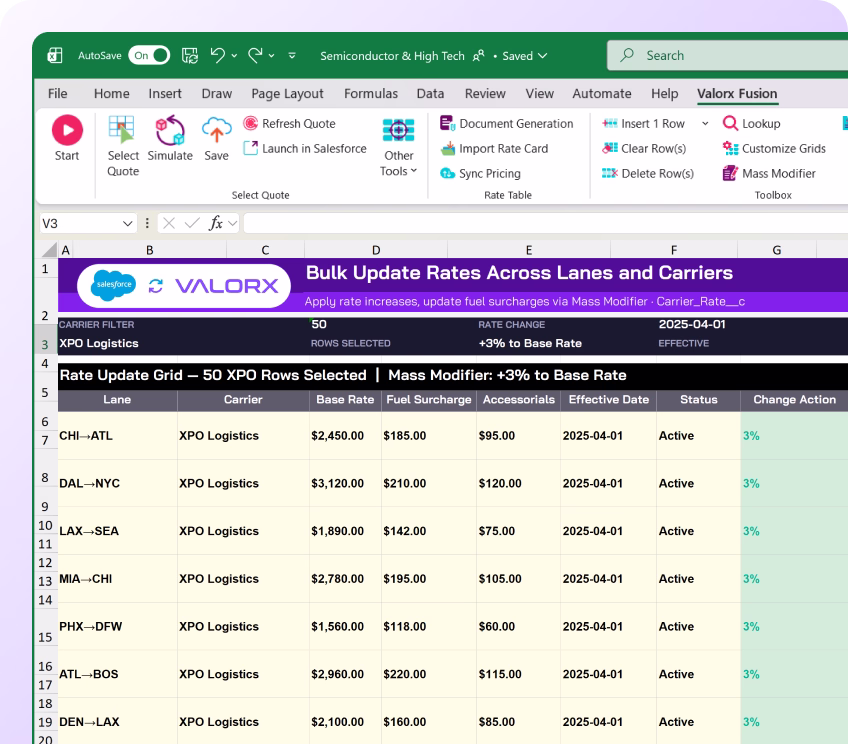The height and width of the screenshot is (744, 848).
Task: Switch to the Home tab
Action: click(111, 94)
